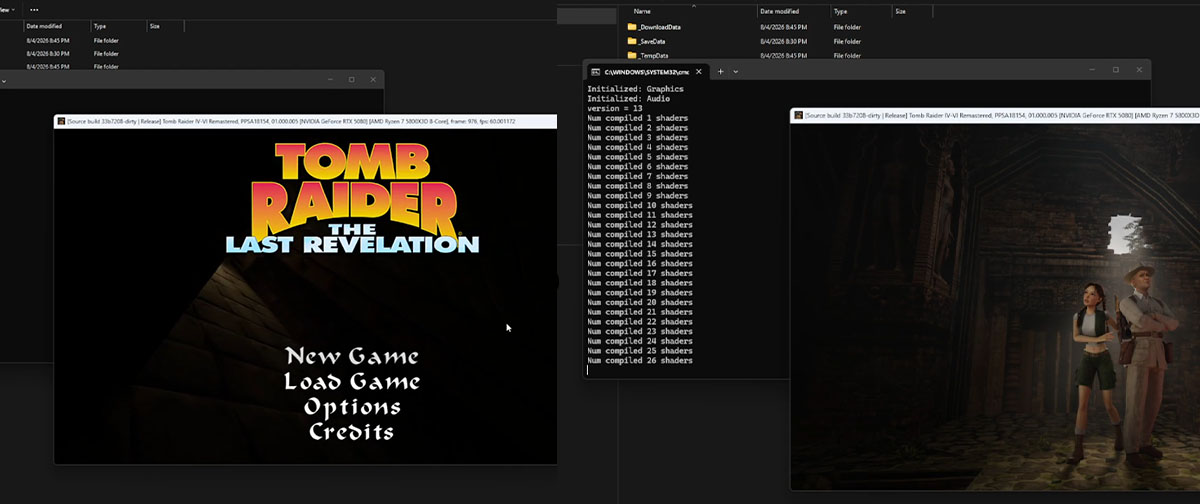1200x504 pixels.
Task: Open the See more ellipsis in explorer toolbar
Action: click(35, 9)
